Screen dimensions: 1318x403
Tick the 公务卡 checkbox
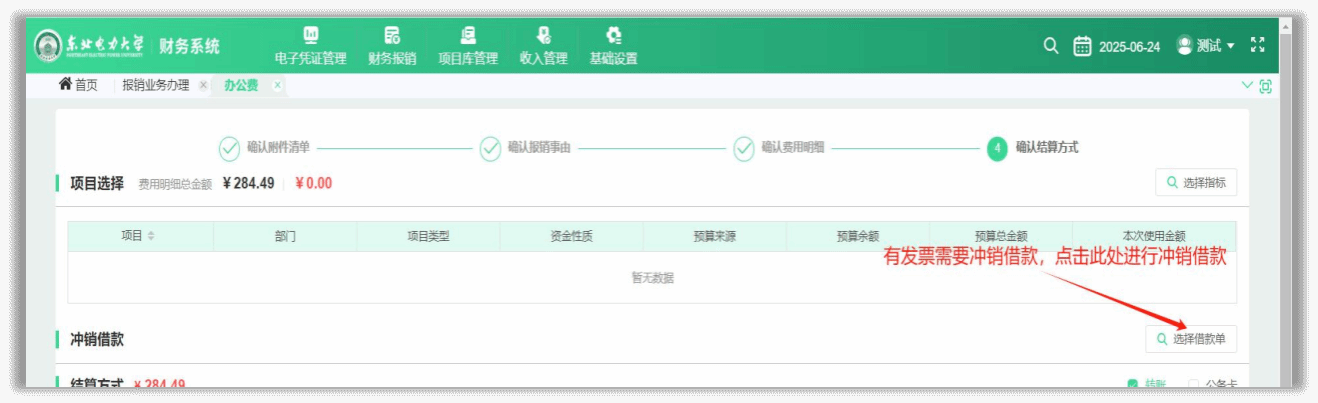[x=1193, y=384]
